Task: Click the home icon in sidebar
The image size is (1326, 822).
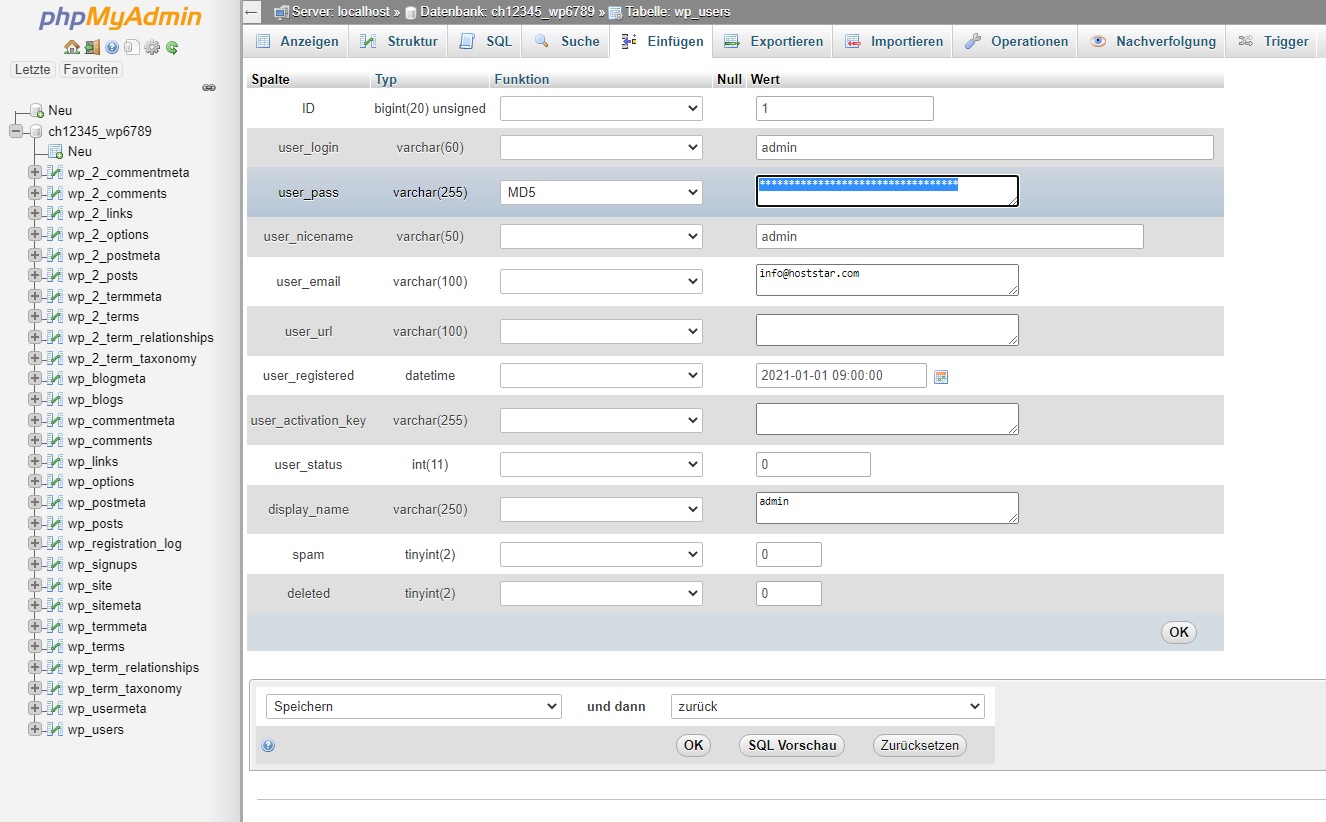Action: pyautogui.click(x=71, y=47)
